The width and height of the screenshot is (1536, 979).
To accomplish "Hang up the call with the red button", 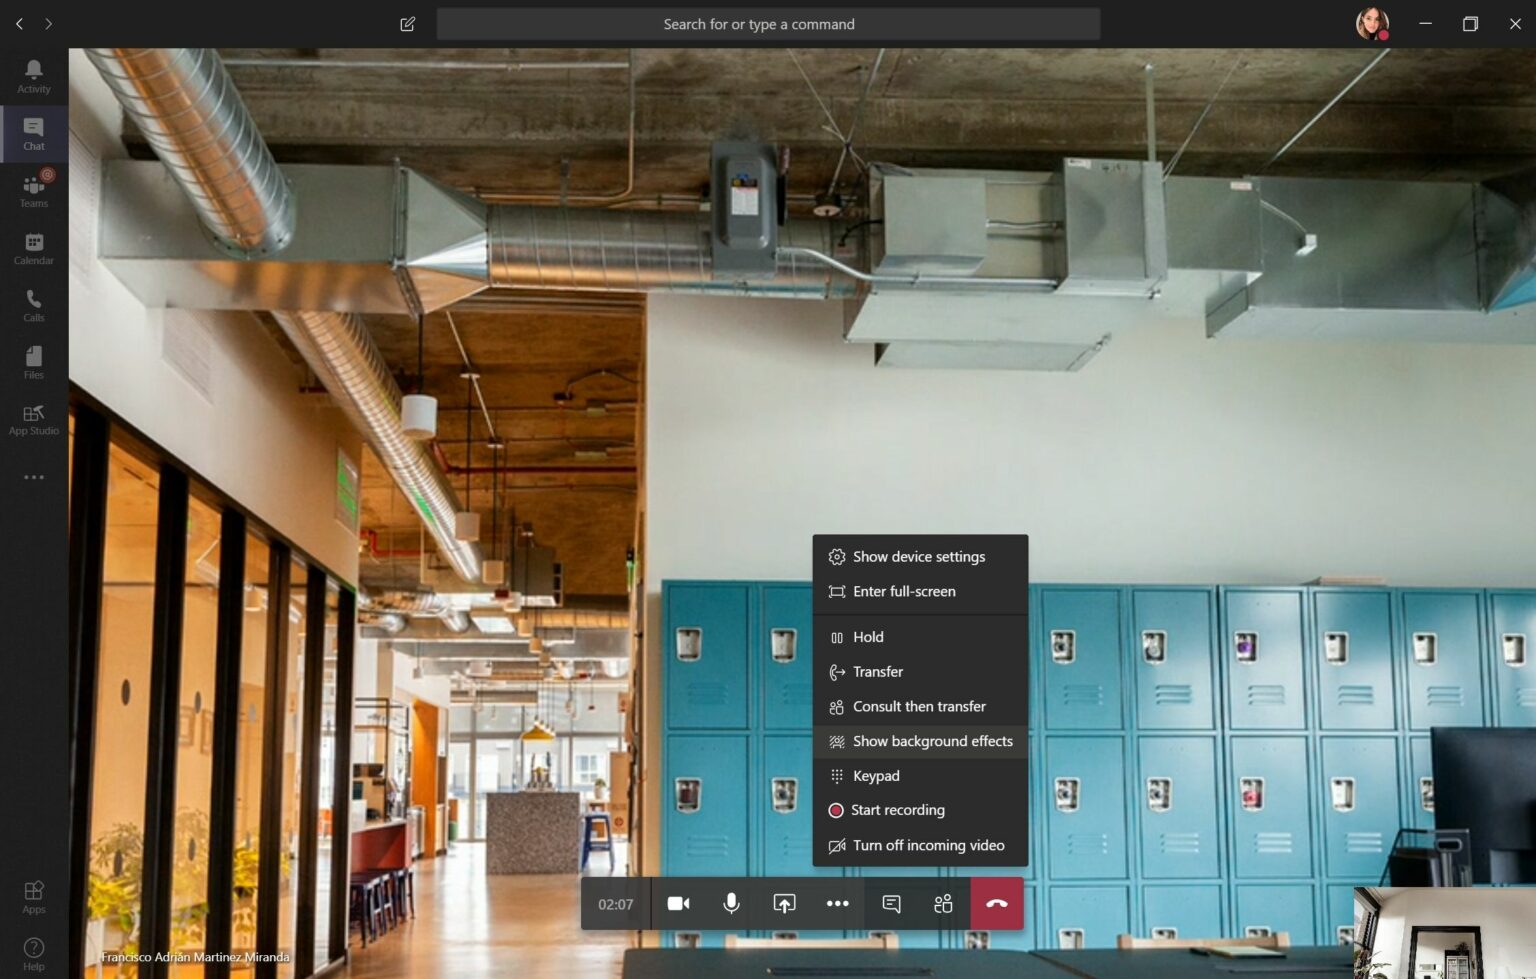I will coord(996,903).
